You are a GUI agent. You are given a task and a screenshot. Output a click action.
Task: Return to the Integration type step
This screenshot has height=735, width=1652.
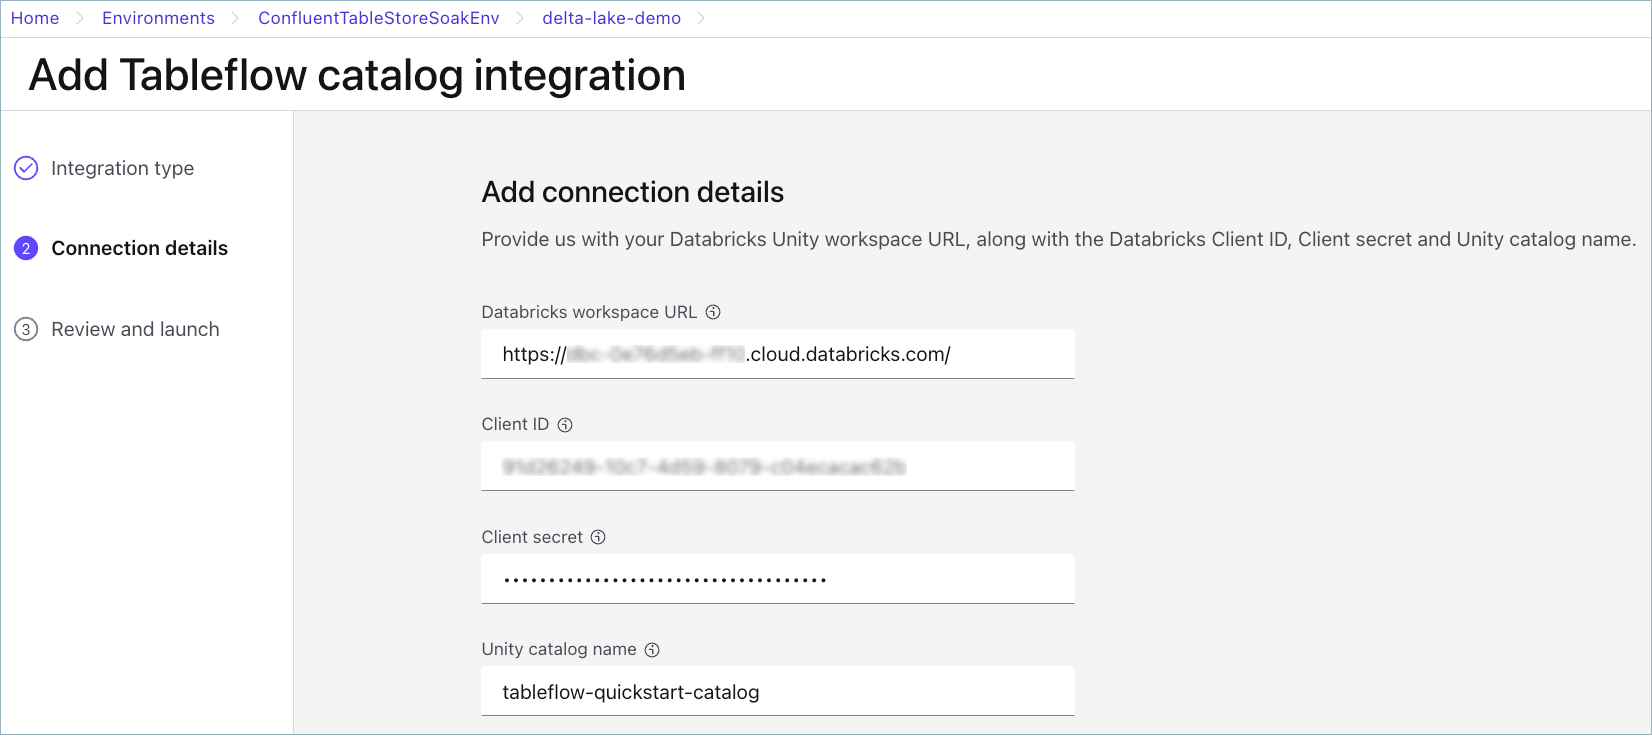[x=122, y=168]
